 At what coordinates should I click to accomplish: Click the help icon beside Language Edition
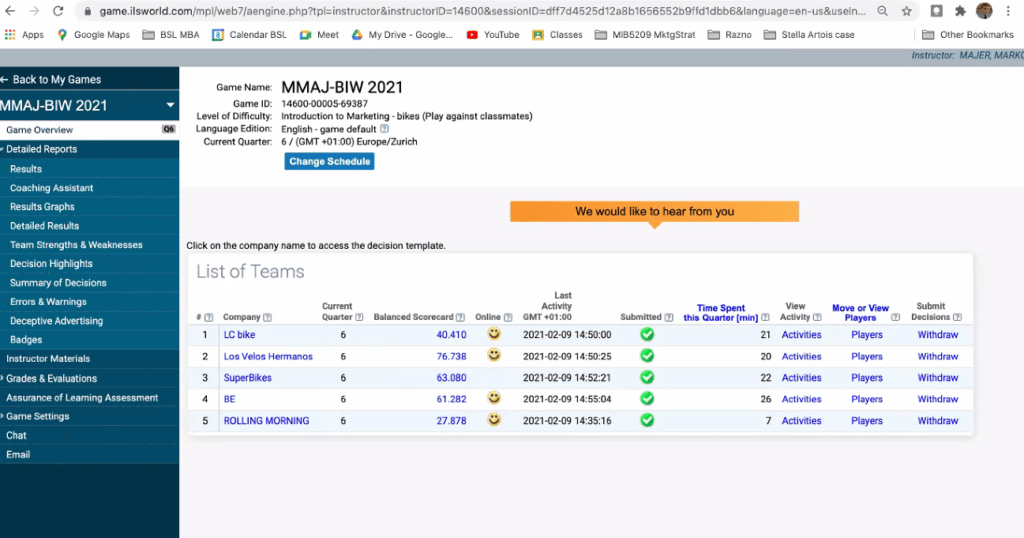tap(385, 129)
